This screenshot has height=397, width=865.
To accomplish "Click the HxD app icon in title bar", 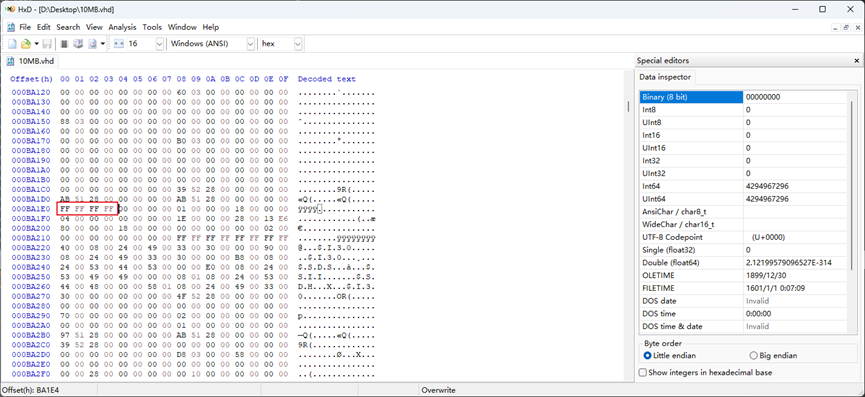I will [9, 9].
